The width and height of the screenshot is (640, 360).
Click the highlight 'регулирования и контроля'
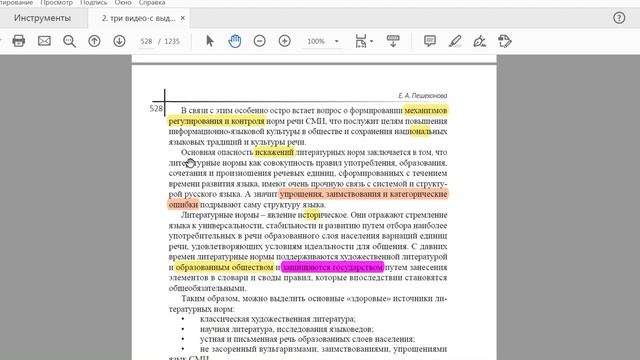click(x=216, y=121)
